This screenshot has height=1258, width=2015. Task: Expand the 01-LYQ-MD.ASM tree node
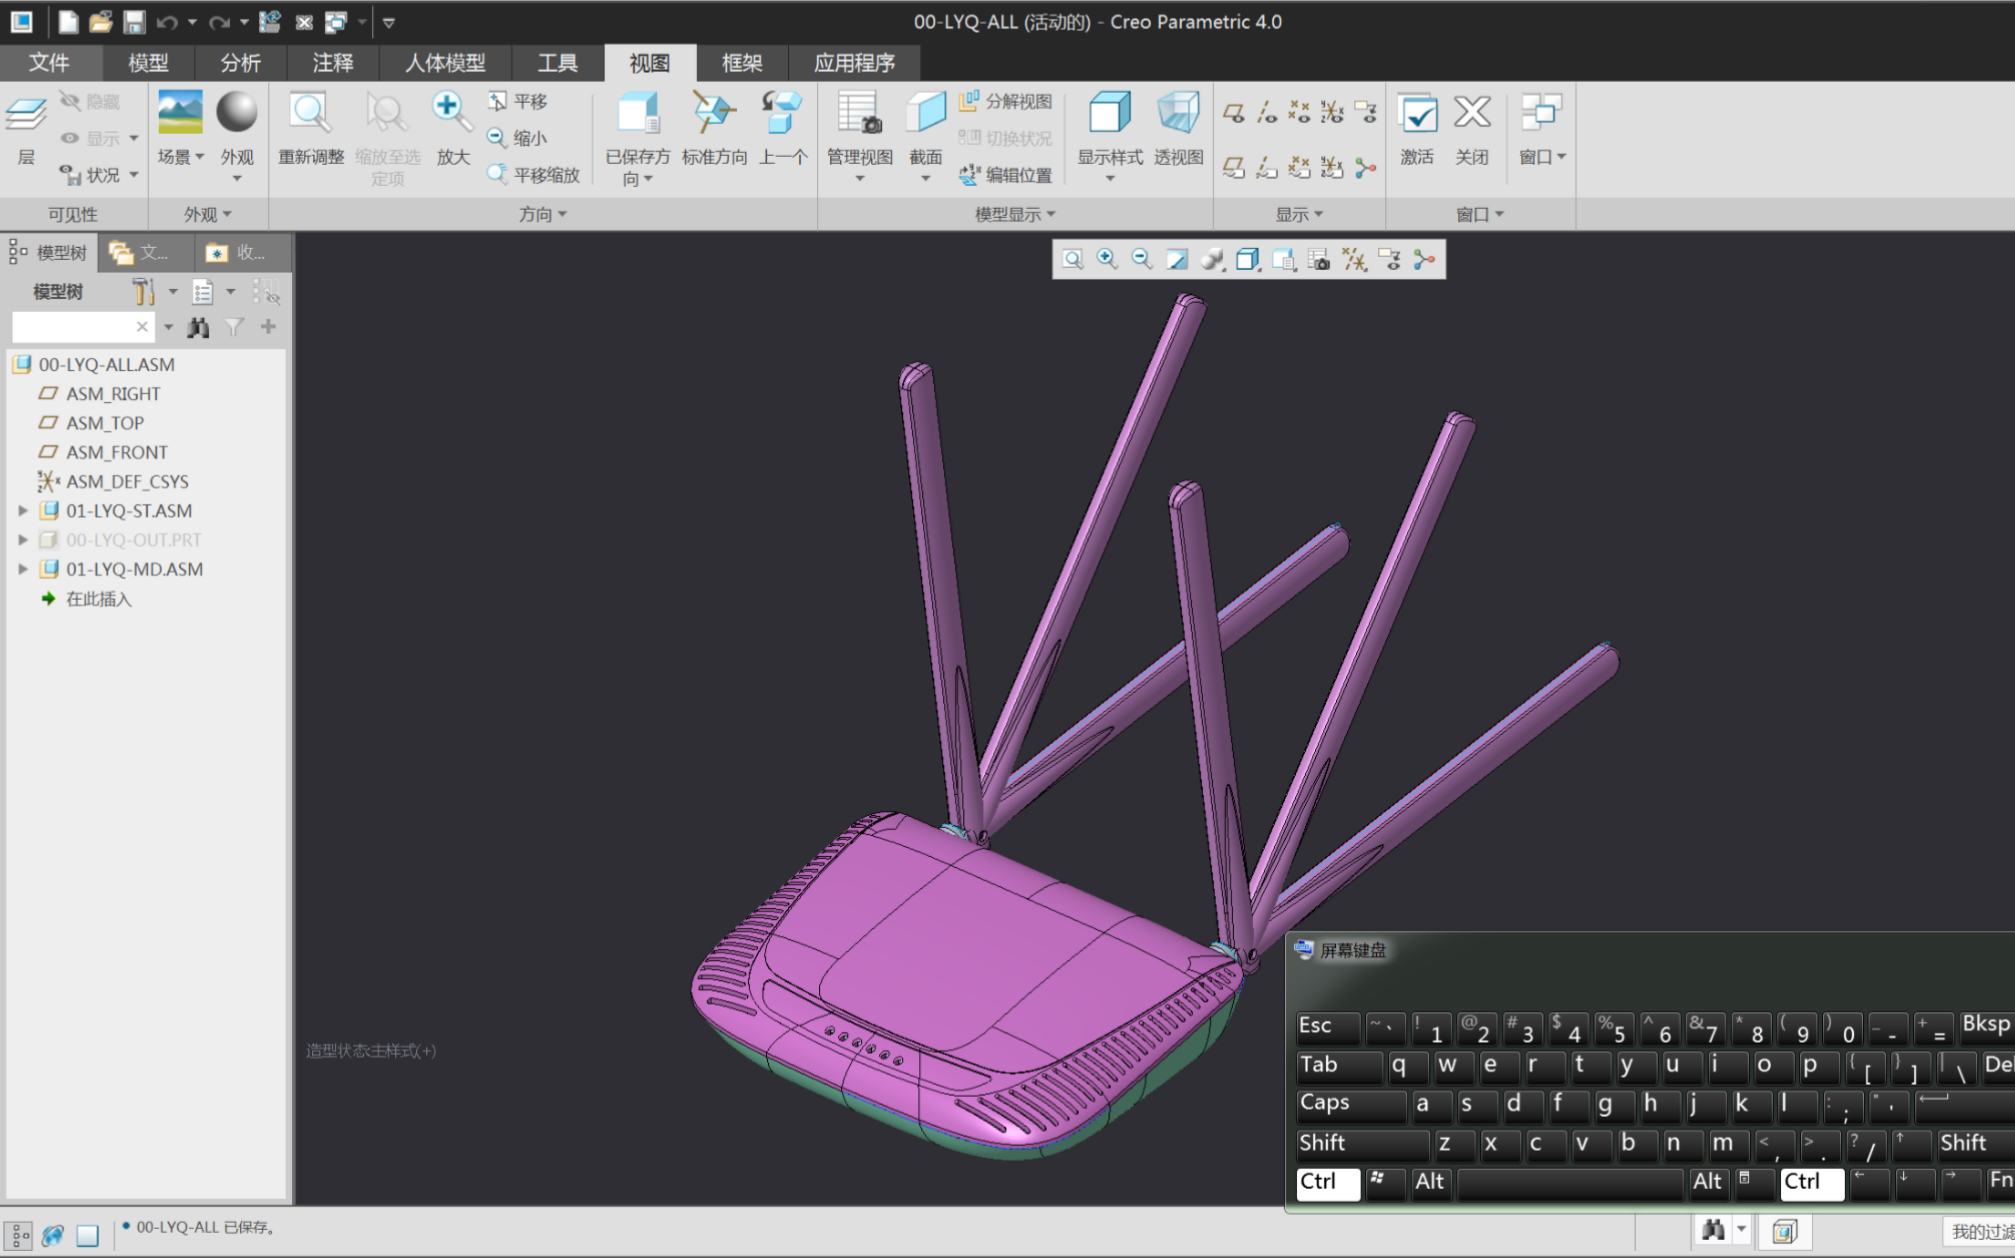(23, 569)
